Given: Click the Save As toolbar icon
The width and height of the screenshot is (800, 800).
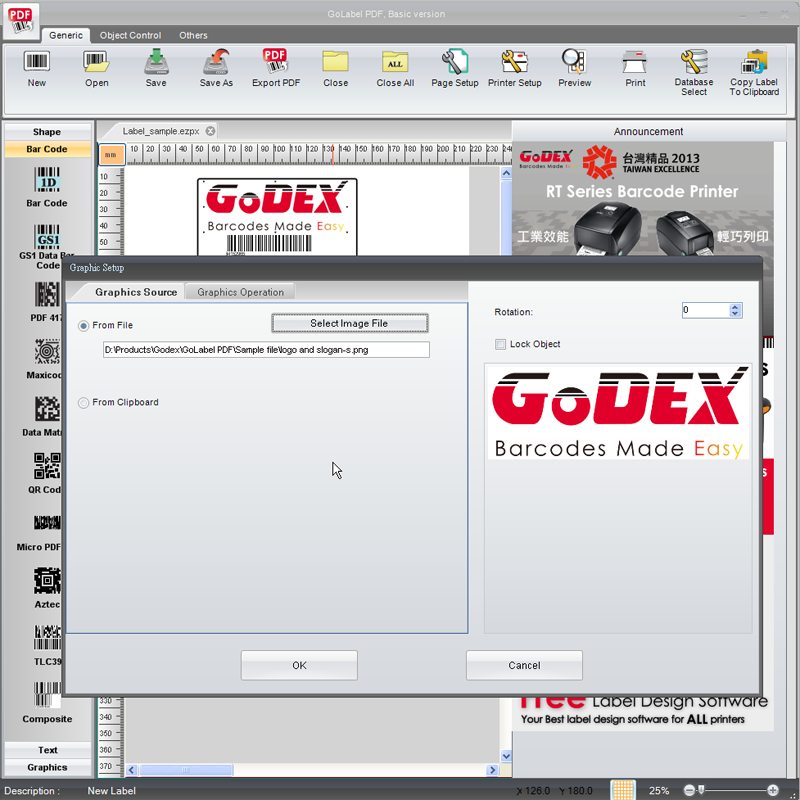Looking at the screenshot, I should tap(216, 61).
